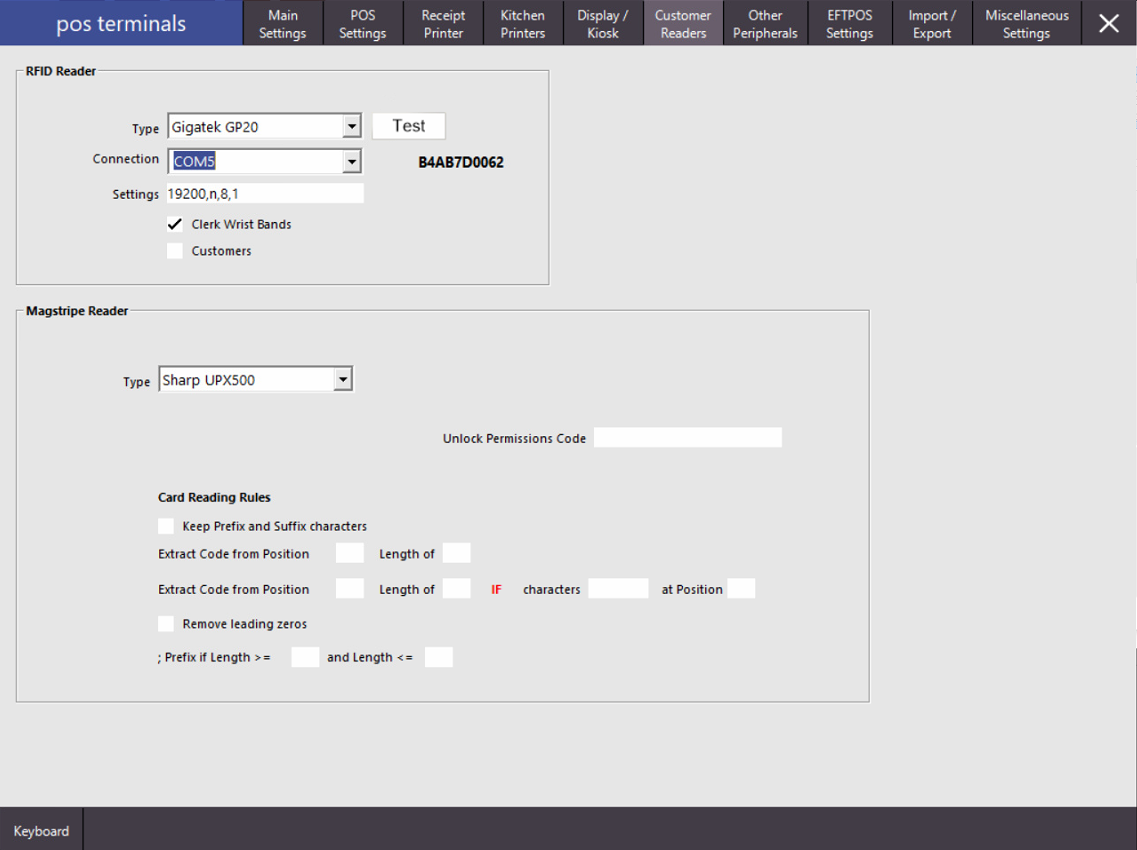The height and width of the screenshot is (850, 1137).
Task: Enable the Customers checkbox
Action: click(176, 251)
